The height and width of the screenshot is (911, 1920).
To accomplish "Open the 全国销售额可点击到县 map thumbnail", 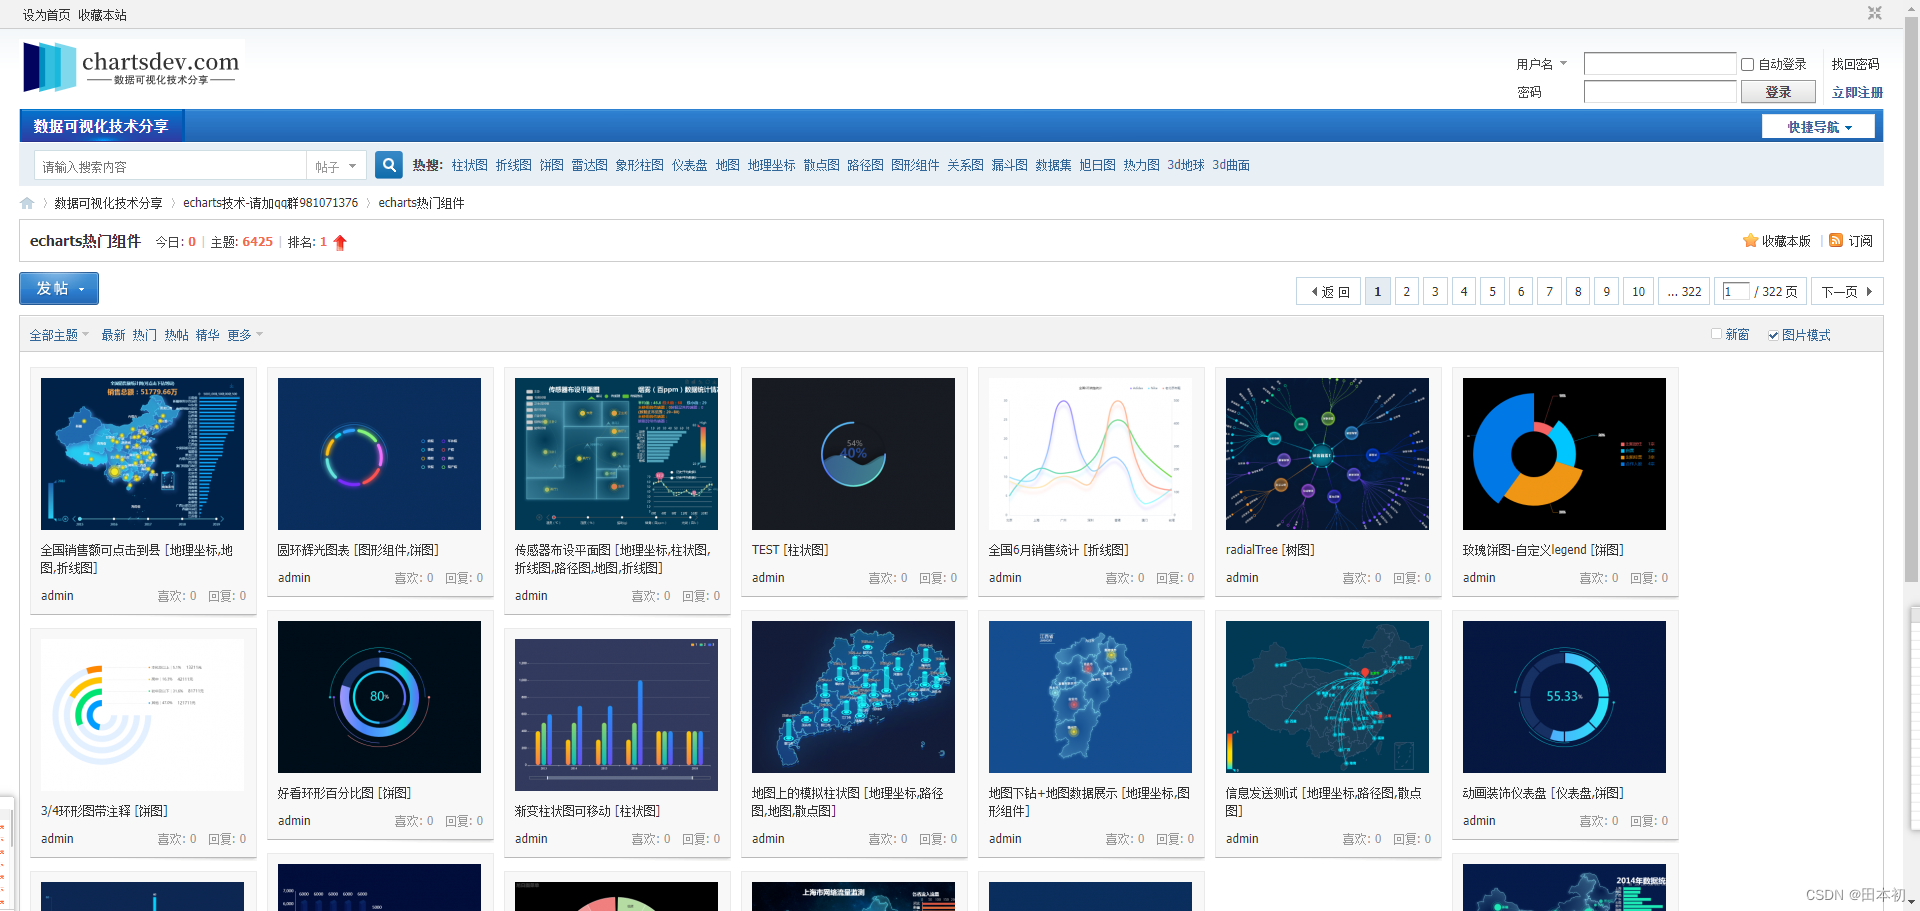I will 142,454.
